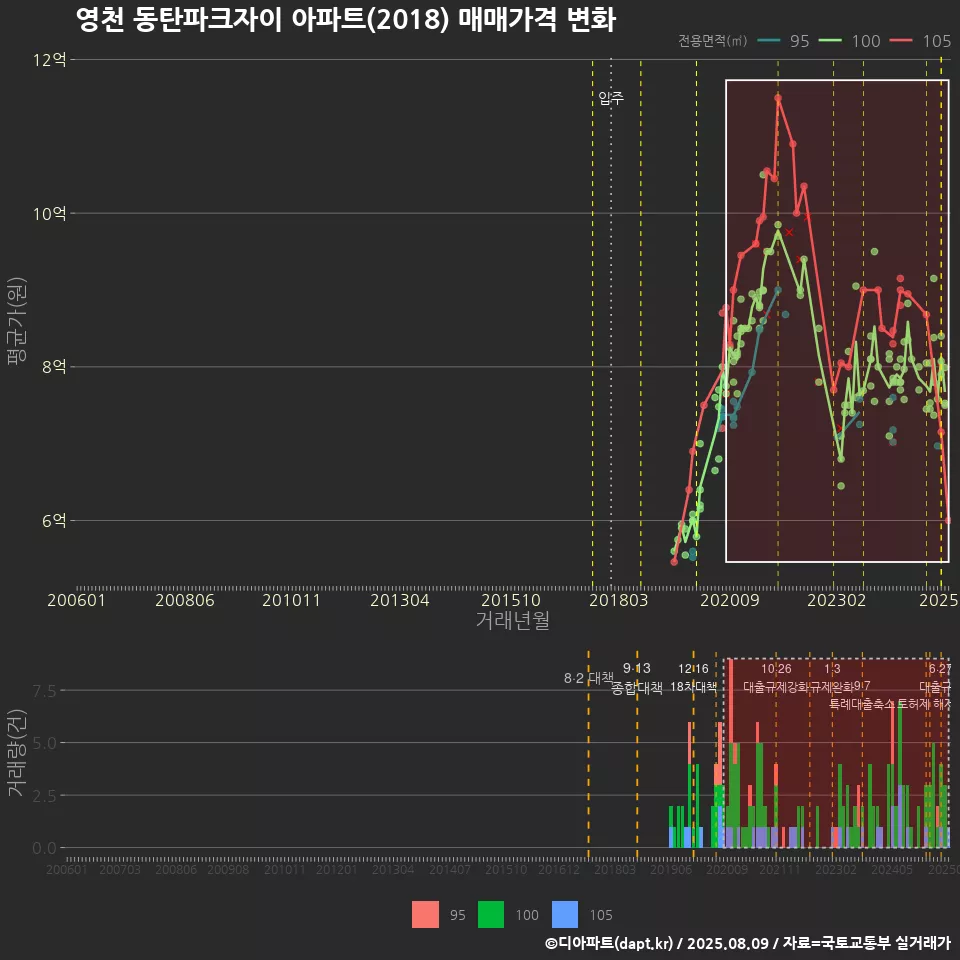Click the '6·27' policy marker label
960x960 pixels.
[x=940, y=669]
